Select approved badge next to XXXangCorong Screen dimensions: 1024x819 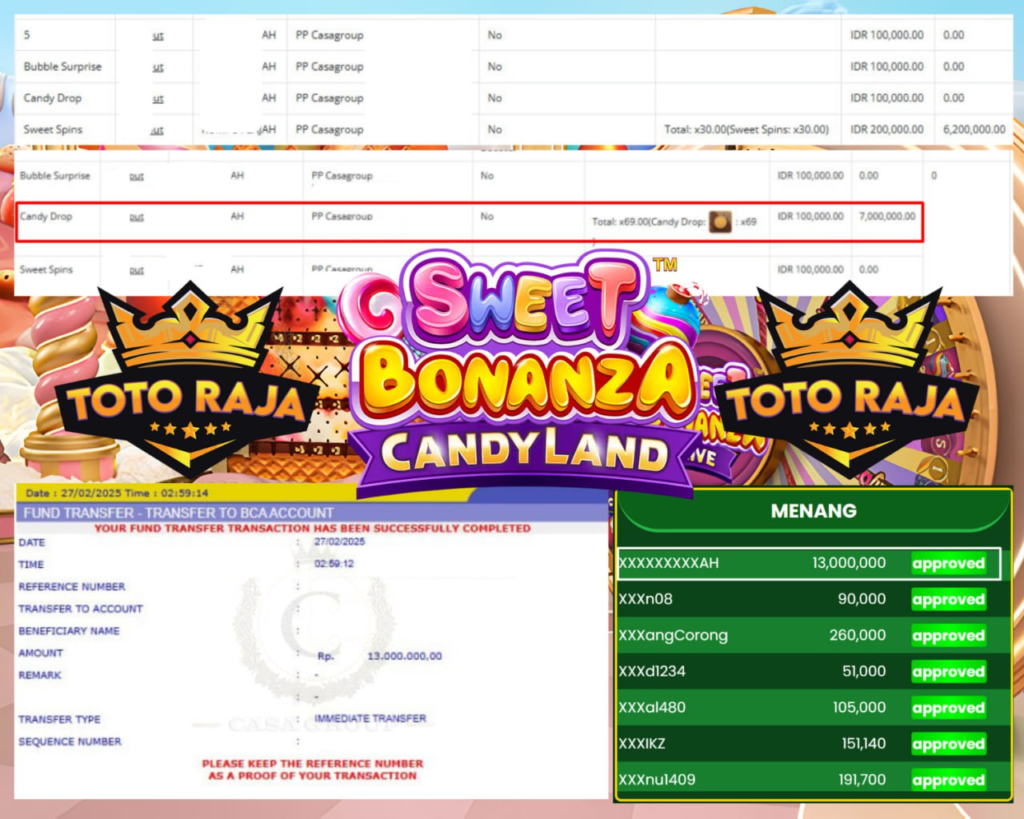948,635
